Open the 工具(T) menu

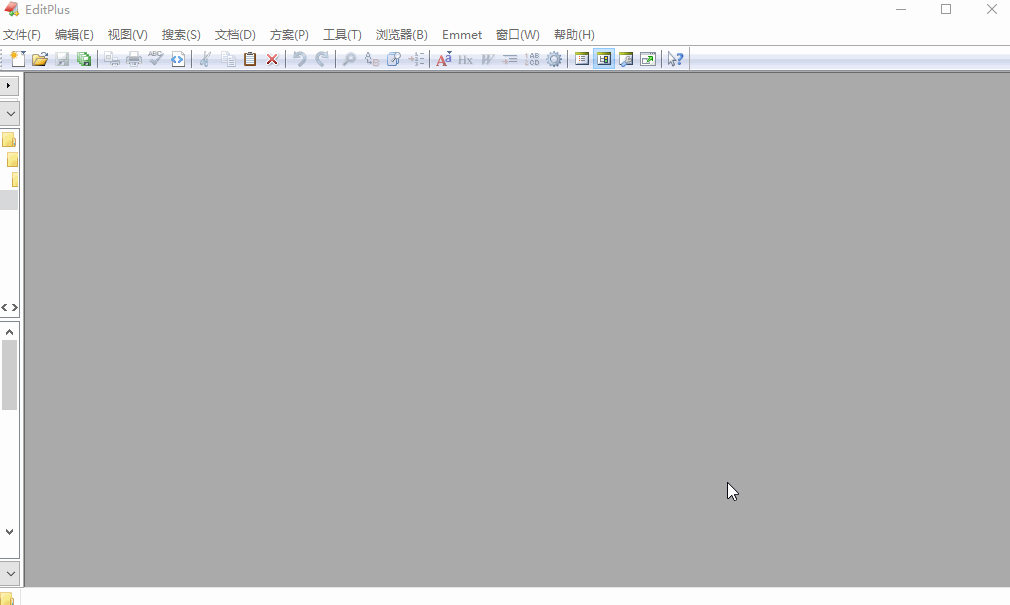(342, 35)
